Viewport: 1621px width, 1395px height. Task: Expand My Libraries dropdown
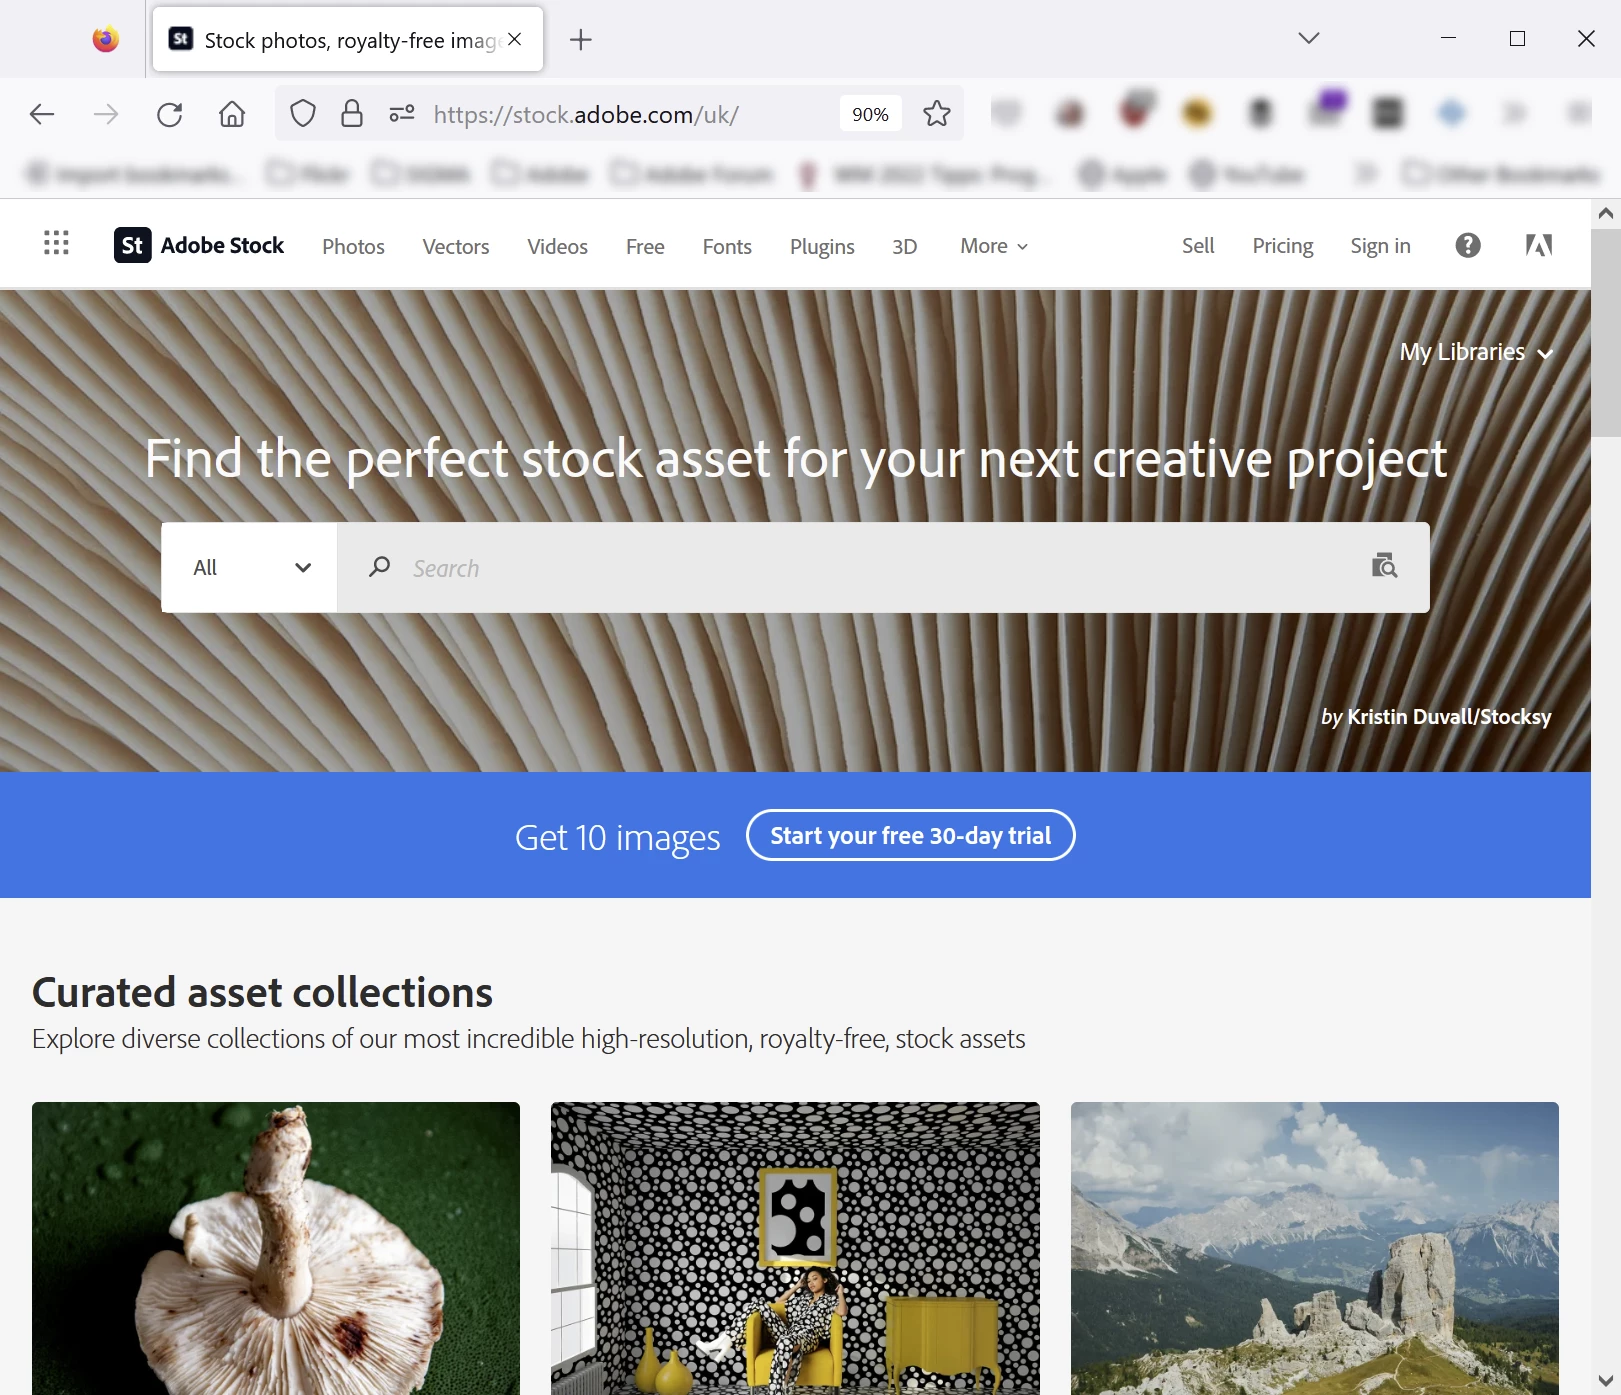tap(1476, 352)
